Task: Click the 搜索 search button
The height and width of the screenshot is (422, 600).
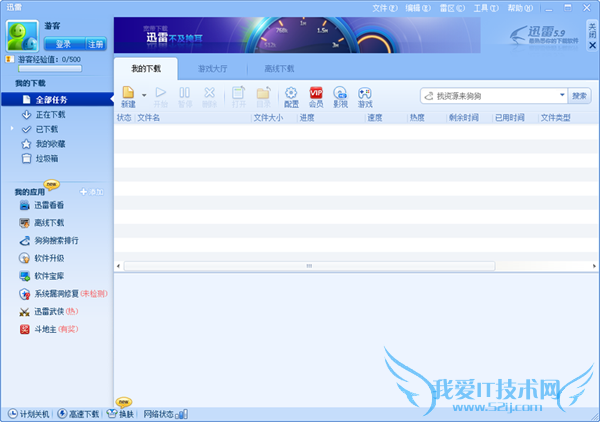Action: point(579,96)
